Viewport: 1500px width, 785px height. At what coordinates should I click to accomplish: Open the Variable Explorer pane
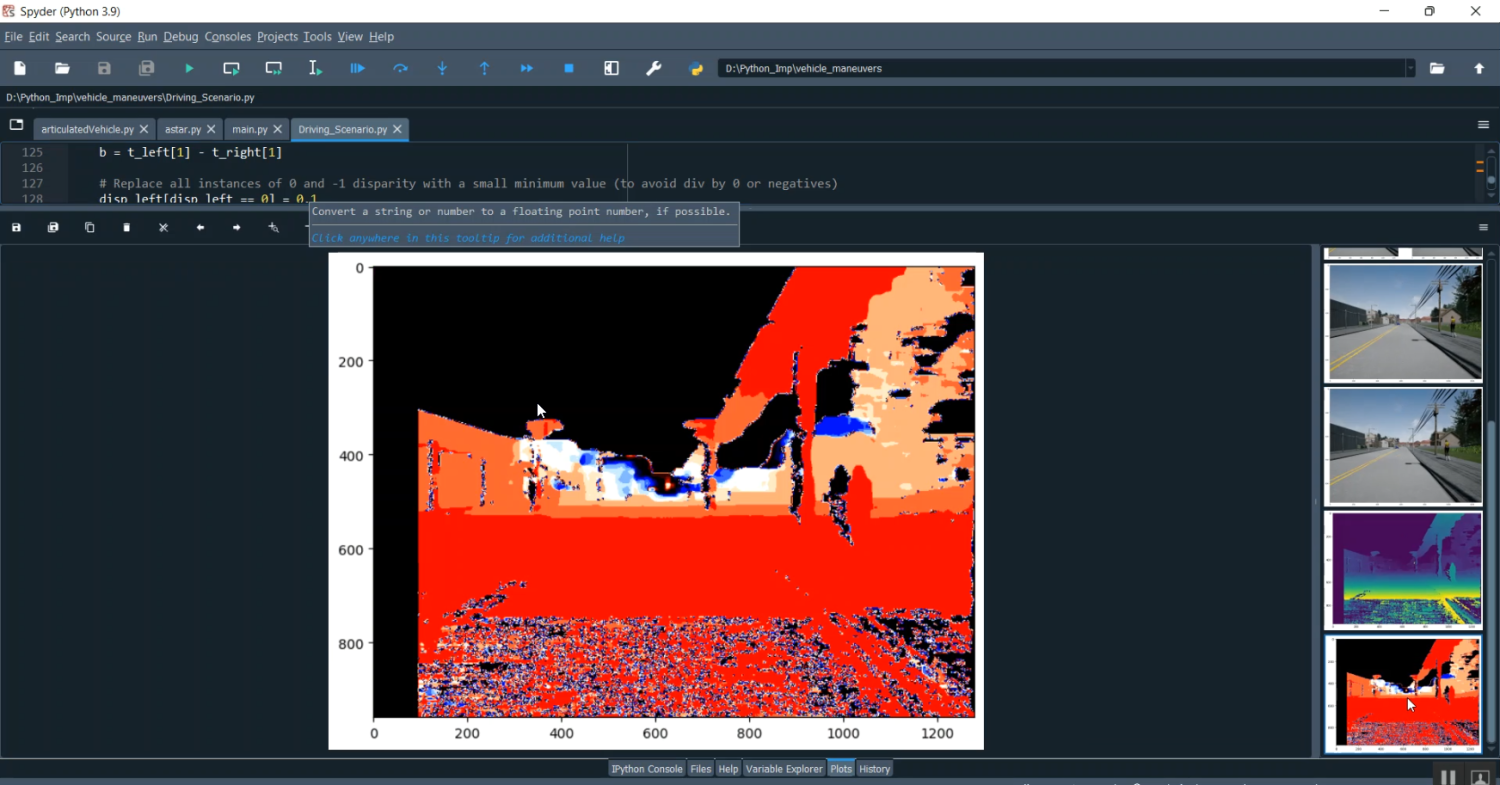point(784,769)
